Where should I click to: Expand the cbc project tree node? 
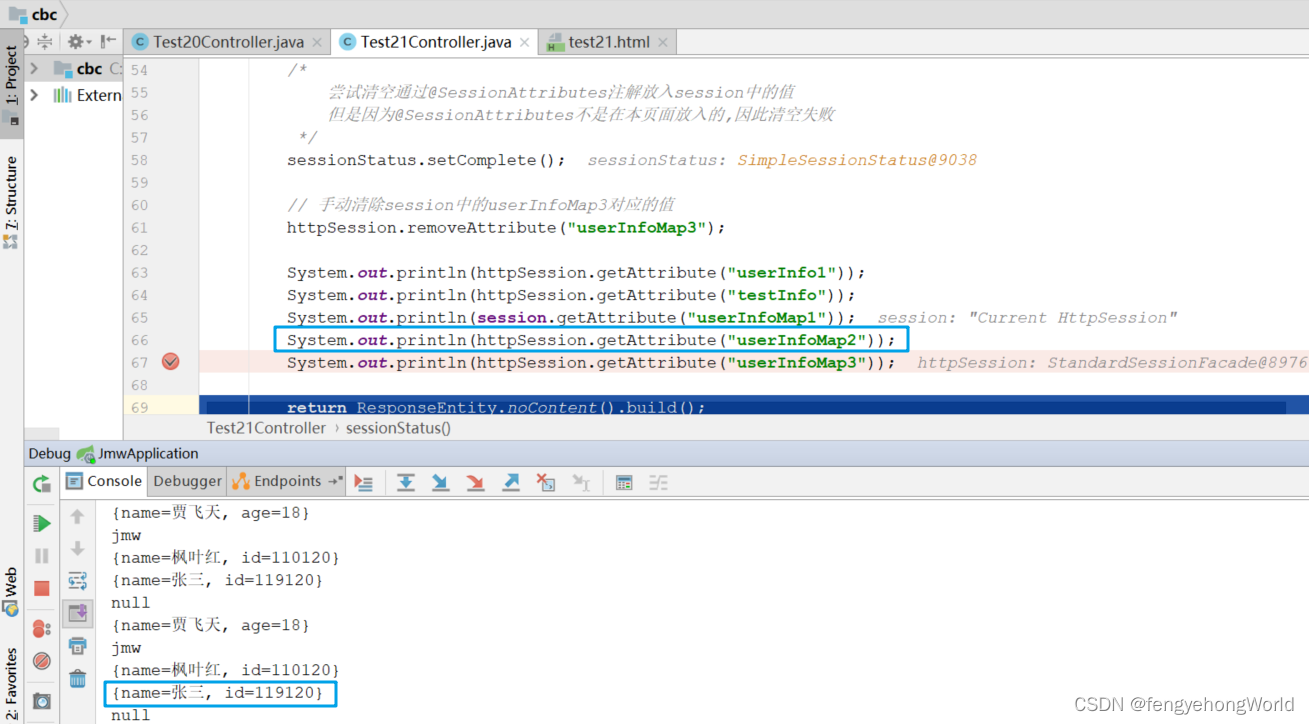[34, 68]
